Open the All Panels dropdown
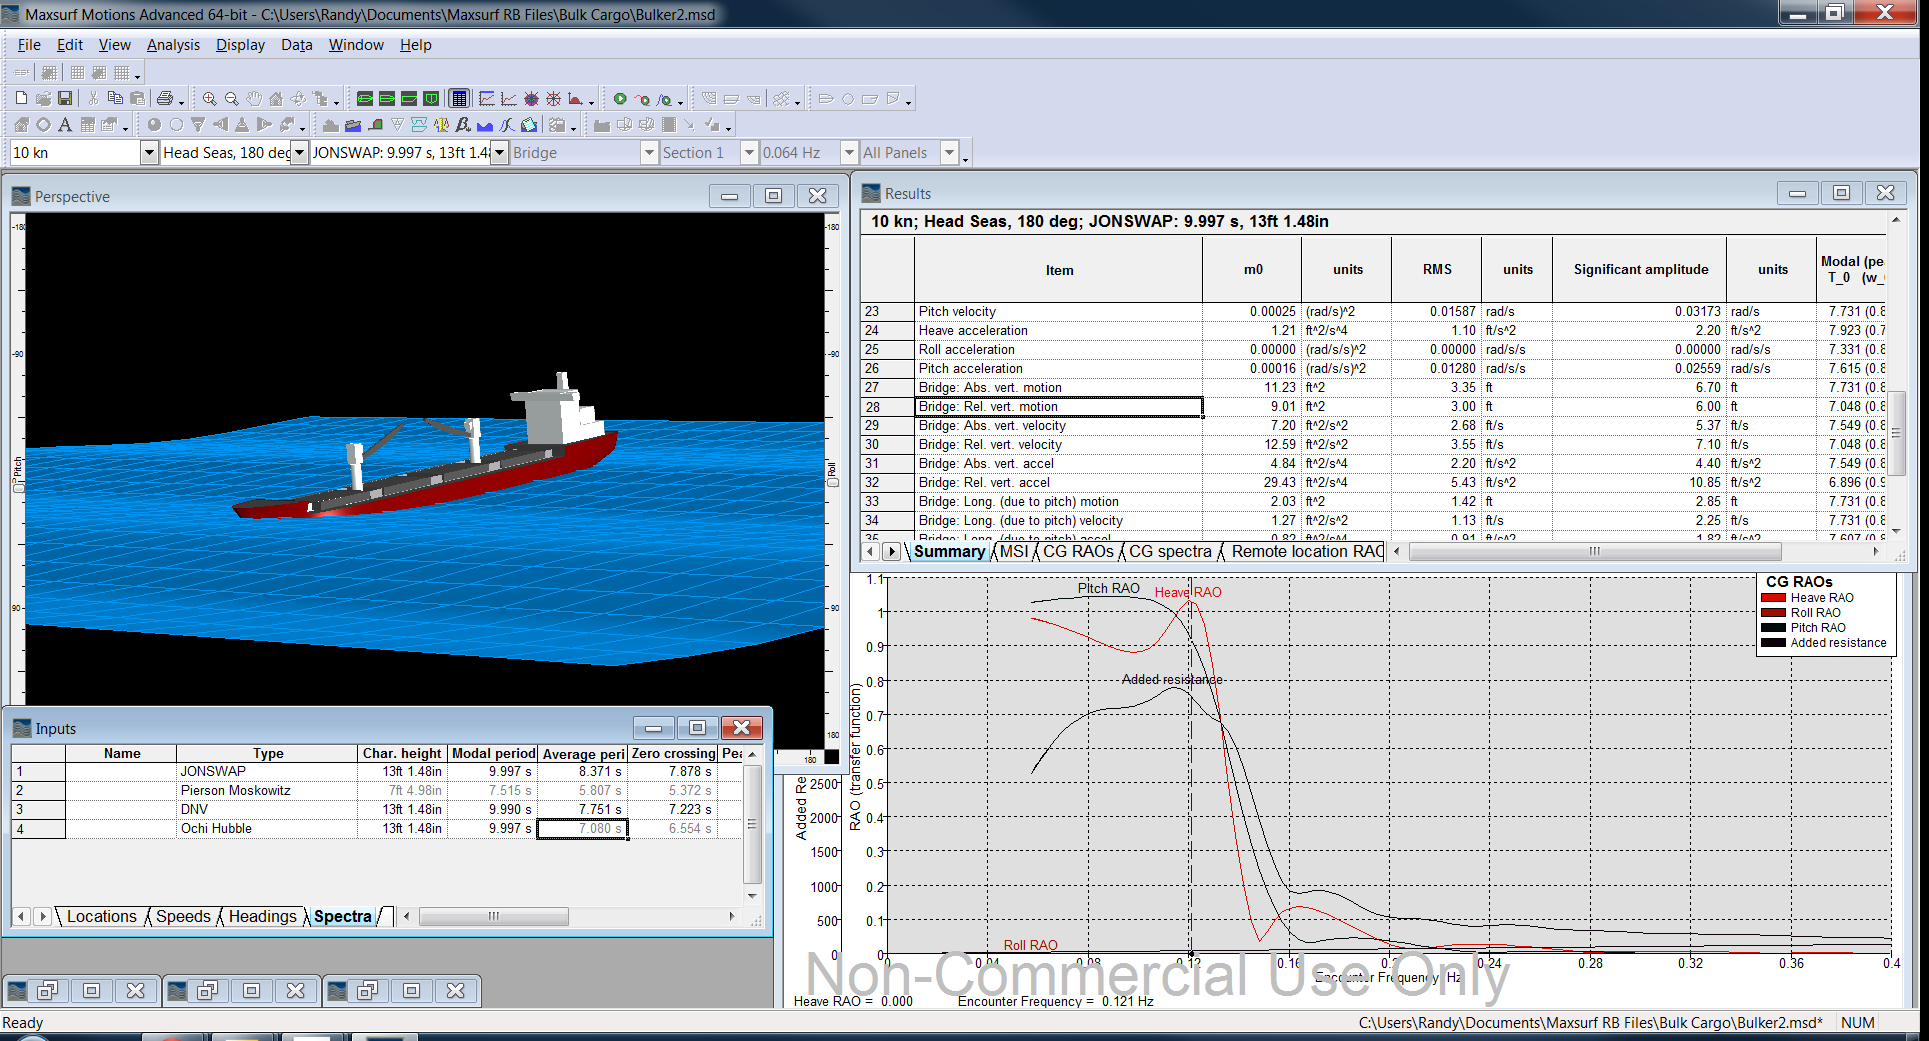Screen dimensions: 1929x1041 [x=950, y=152]
